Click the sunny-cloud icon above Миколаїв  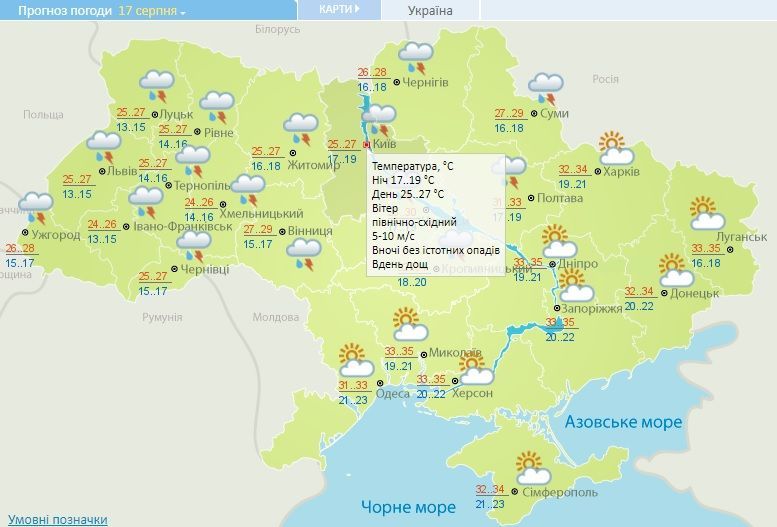(x=410, y=324)
